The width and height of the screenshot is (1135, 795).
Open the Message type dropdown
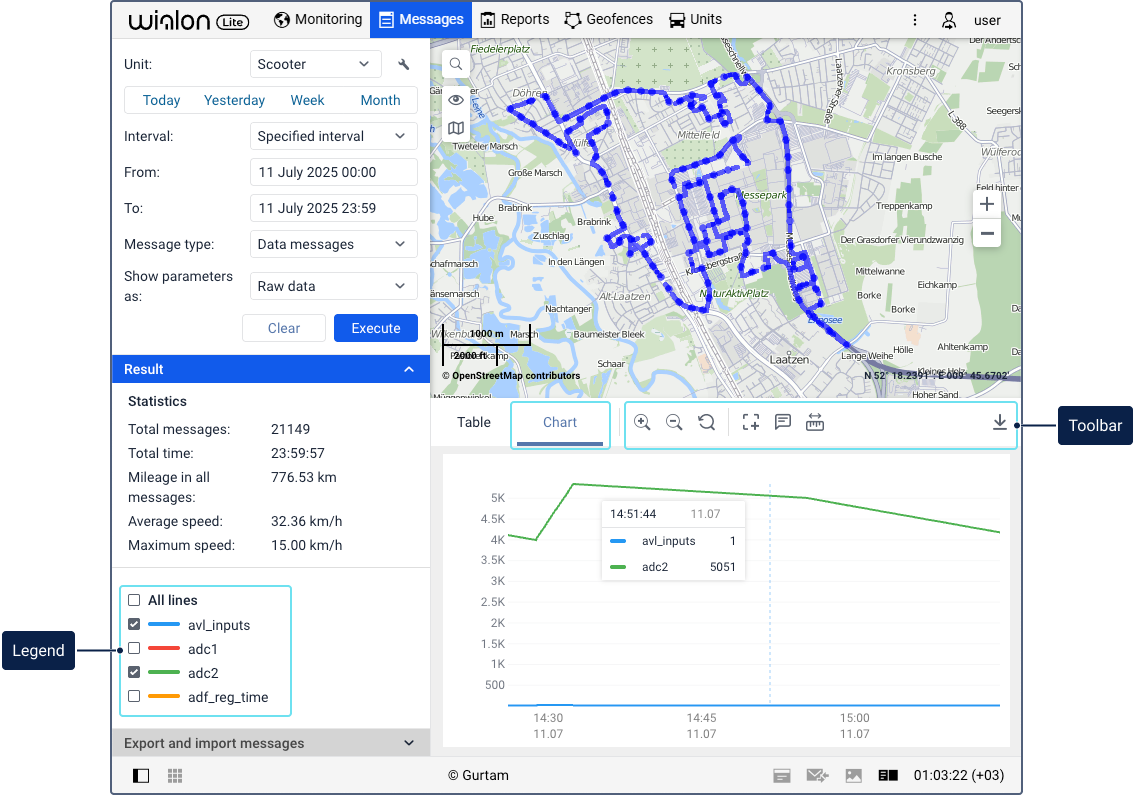click(x=334, y=244)
